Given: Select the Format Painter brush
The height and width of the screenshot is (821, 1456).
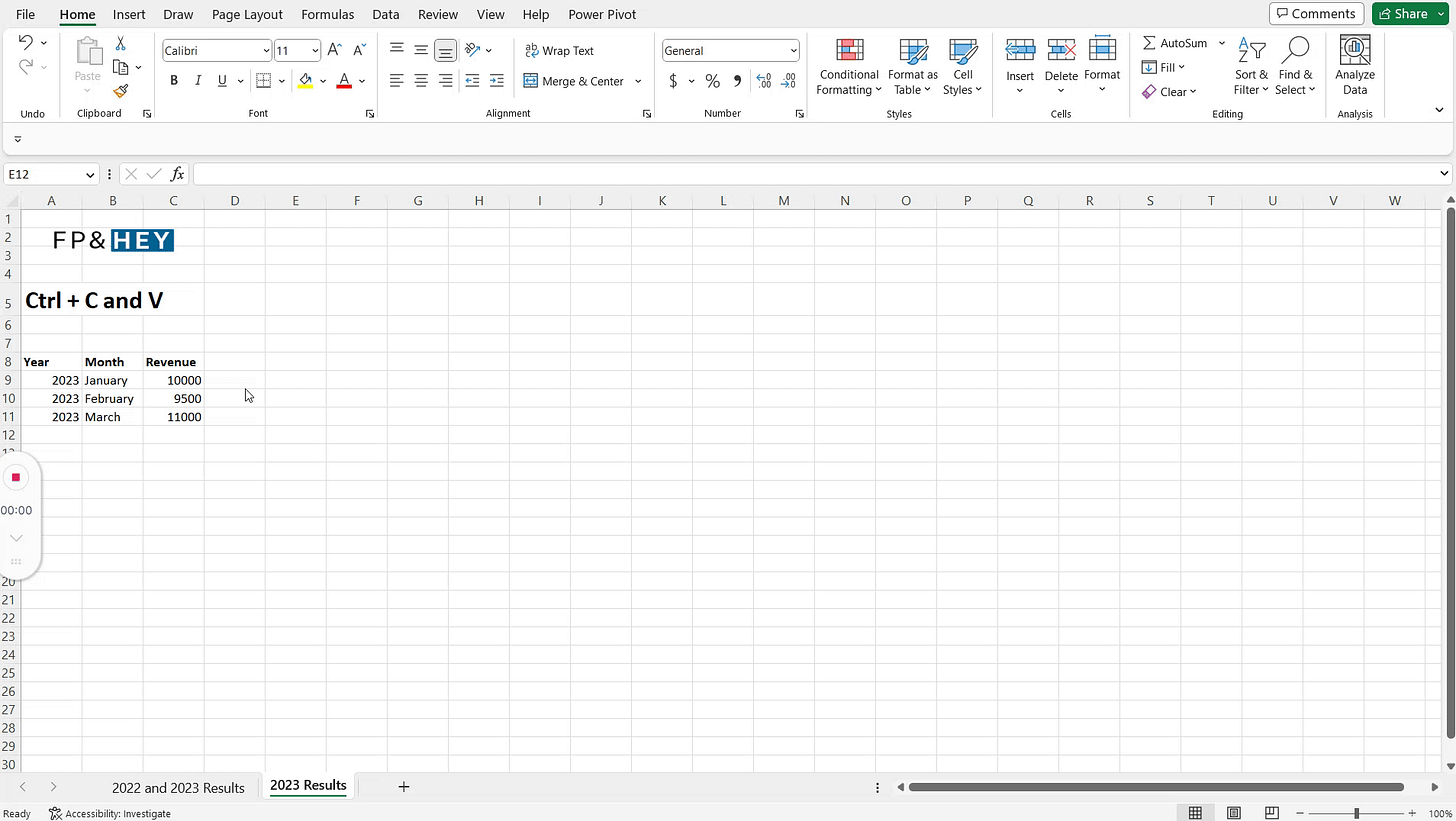Looking at the screenshot, I should click(121, 91).
